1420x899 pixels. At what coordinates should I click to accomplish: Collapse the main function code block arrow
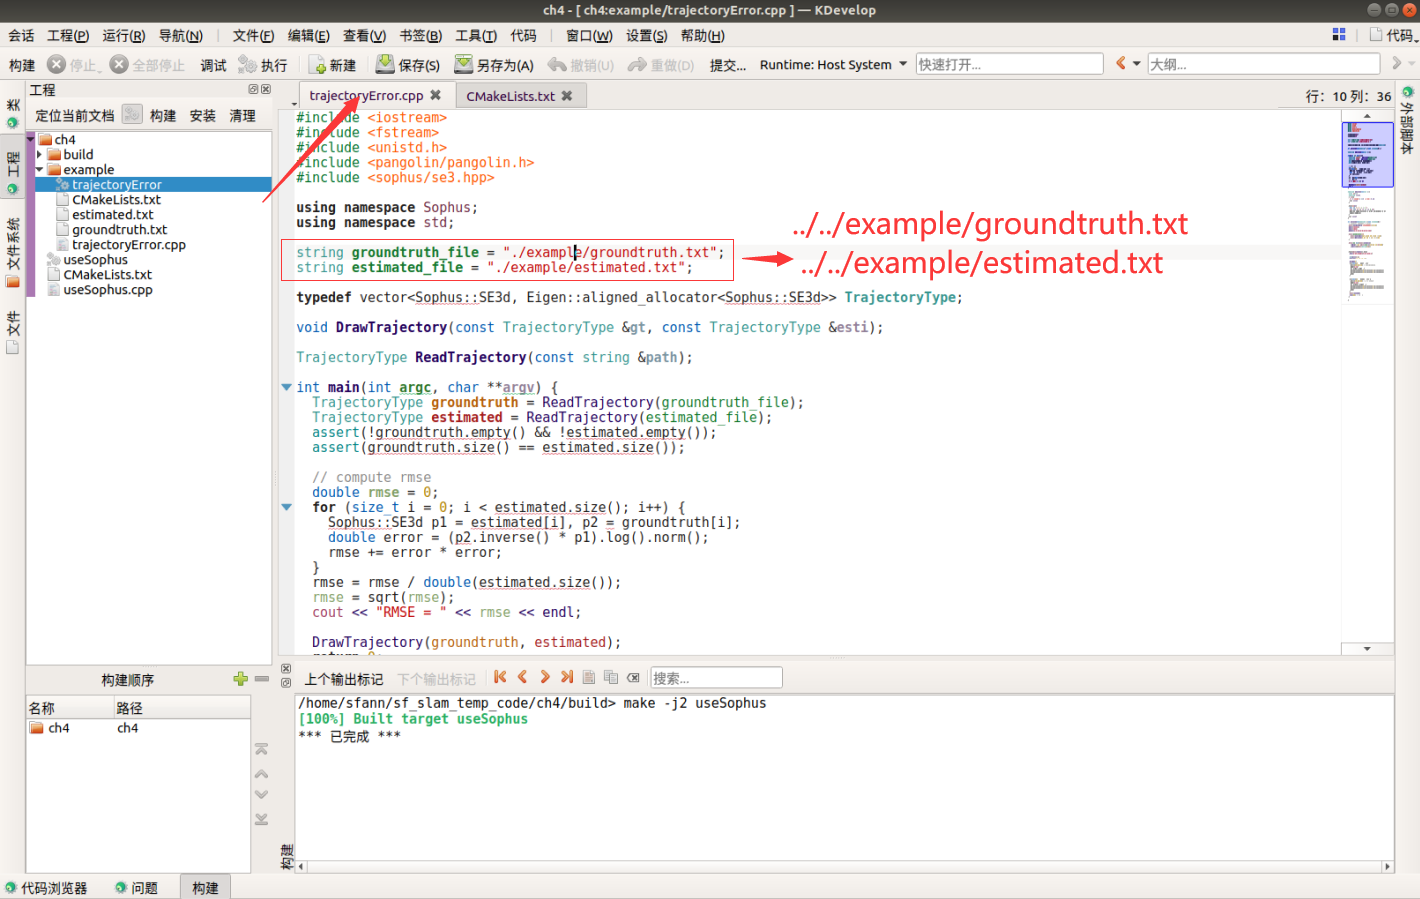pyautogui.click(x=287, y=387)
